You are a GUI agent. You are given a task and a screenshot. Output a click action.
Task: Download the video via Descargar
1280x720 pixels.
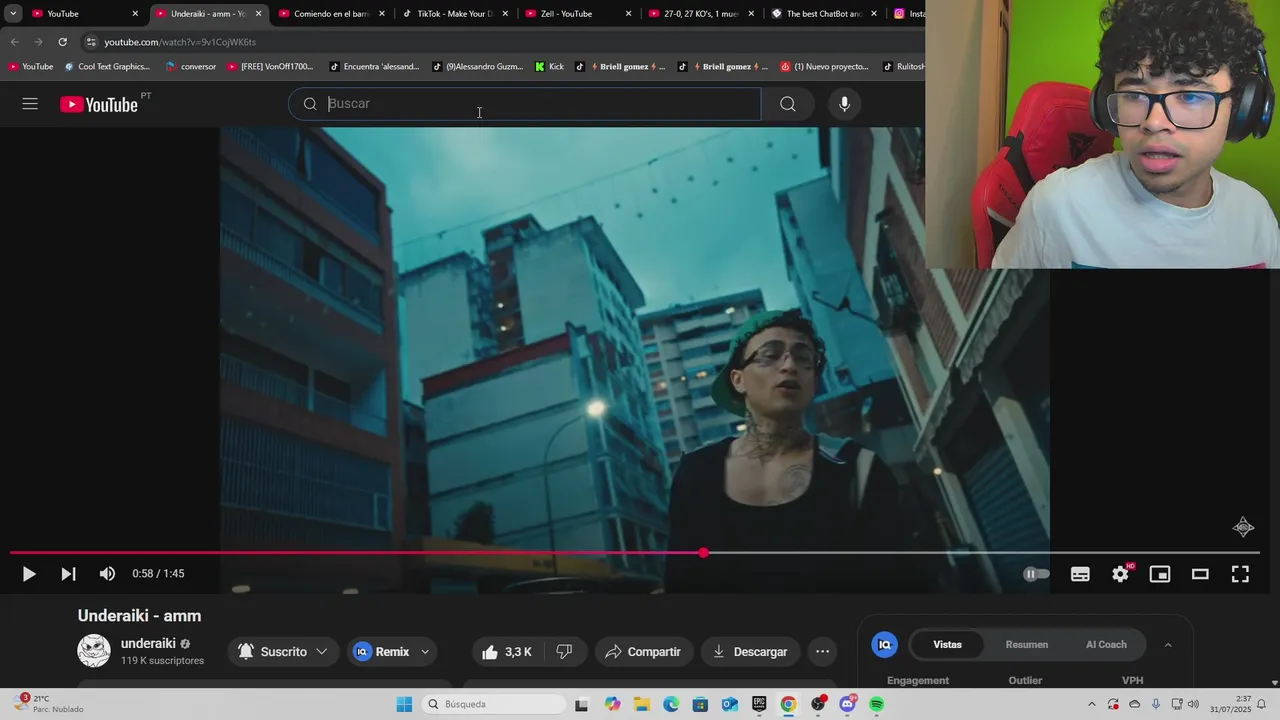(x=750, y=652)
